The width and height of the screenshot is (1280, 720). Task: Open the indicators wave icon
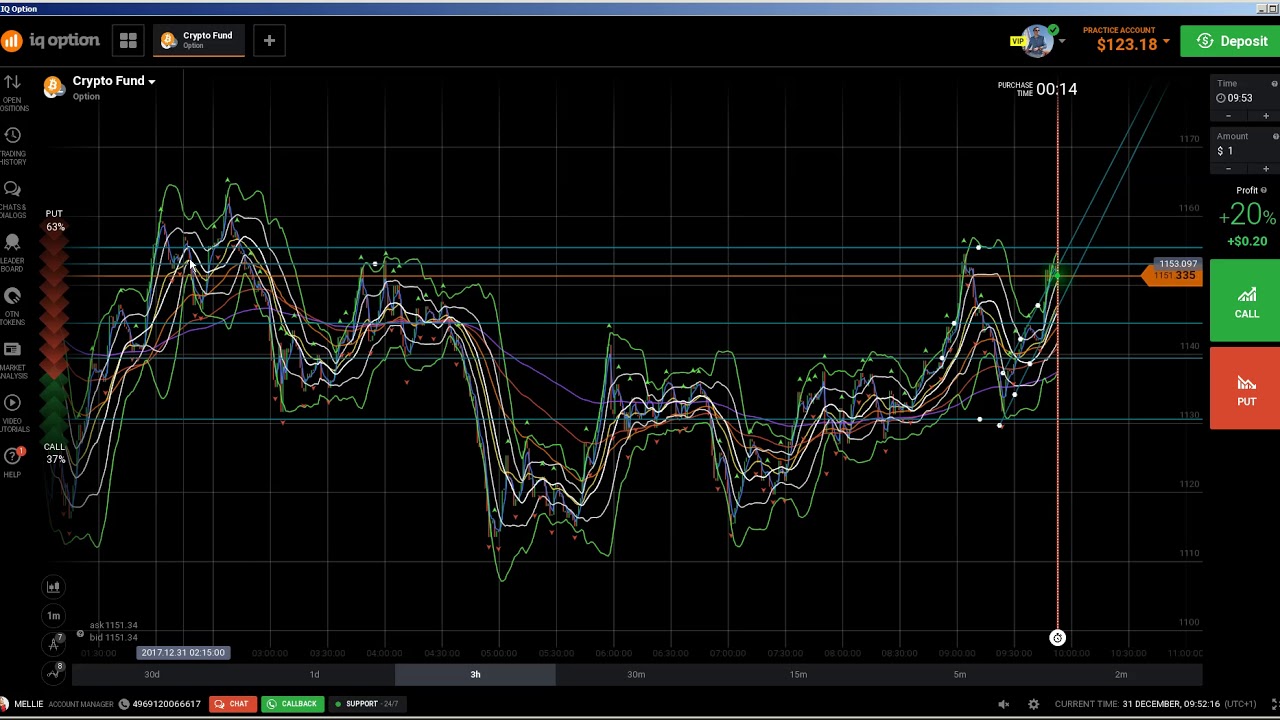53,673
